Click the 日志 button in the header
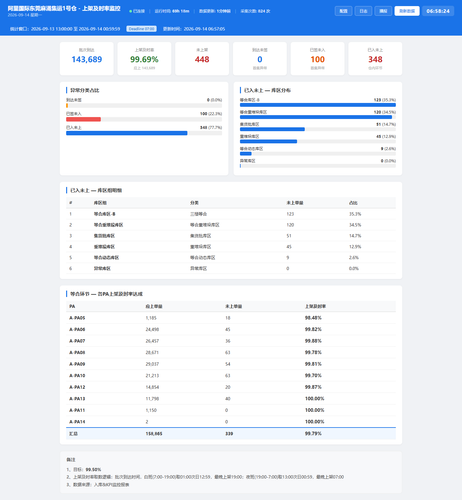 pos(363,11)
